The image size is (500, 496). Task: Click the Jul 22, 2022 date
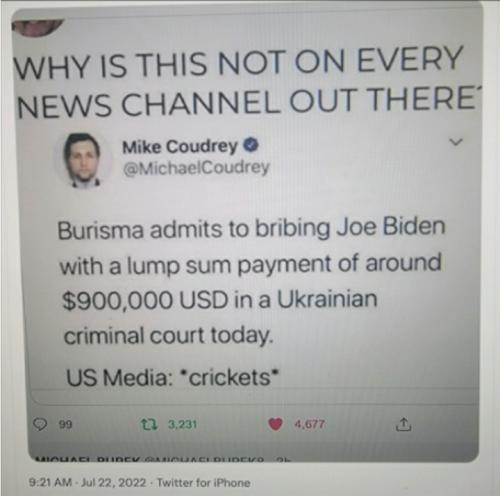[x=114, y=483]
